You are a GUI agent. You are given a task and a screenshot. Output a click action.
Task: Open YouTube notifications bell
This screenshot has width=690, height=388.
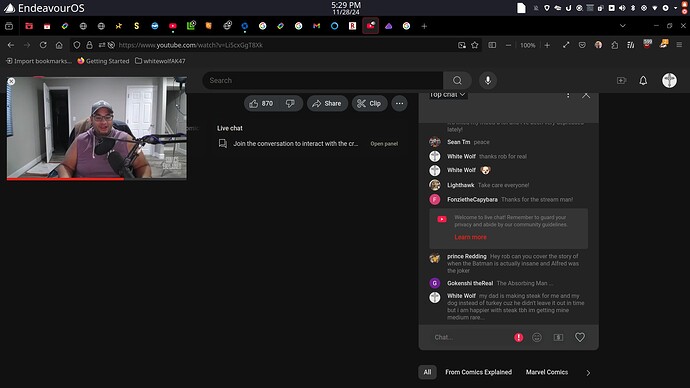[x=643, y=81]
